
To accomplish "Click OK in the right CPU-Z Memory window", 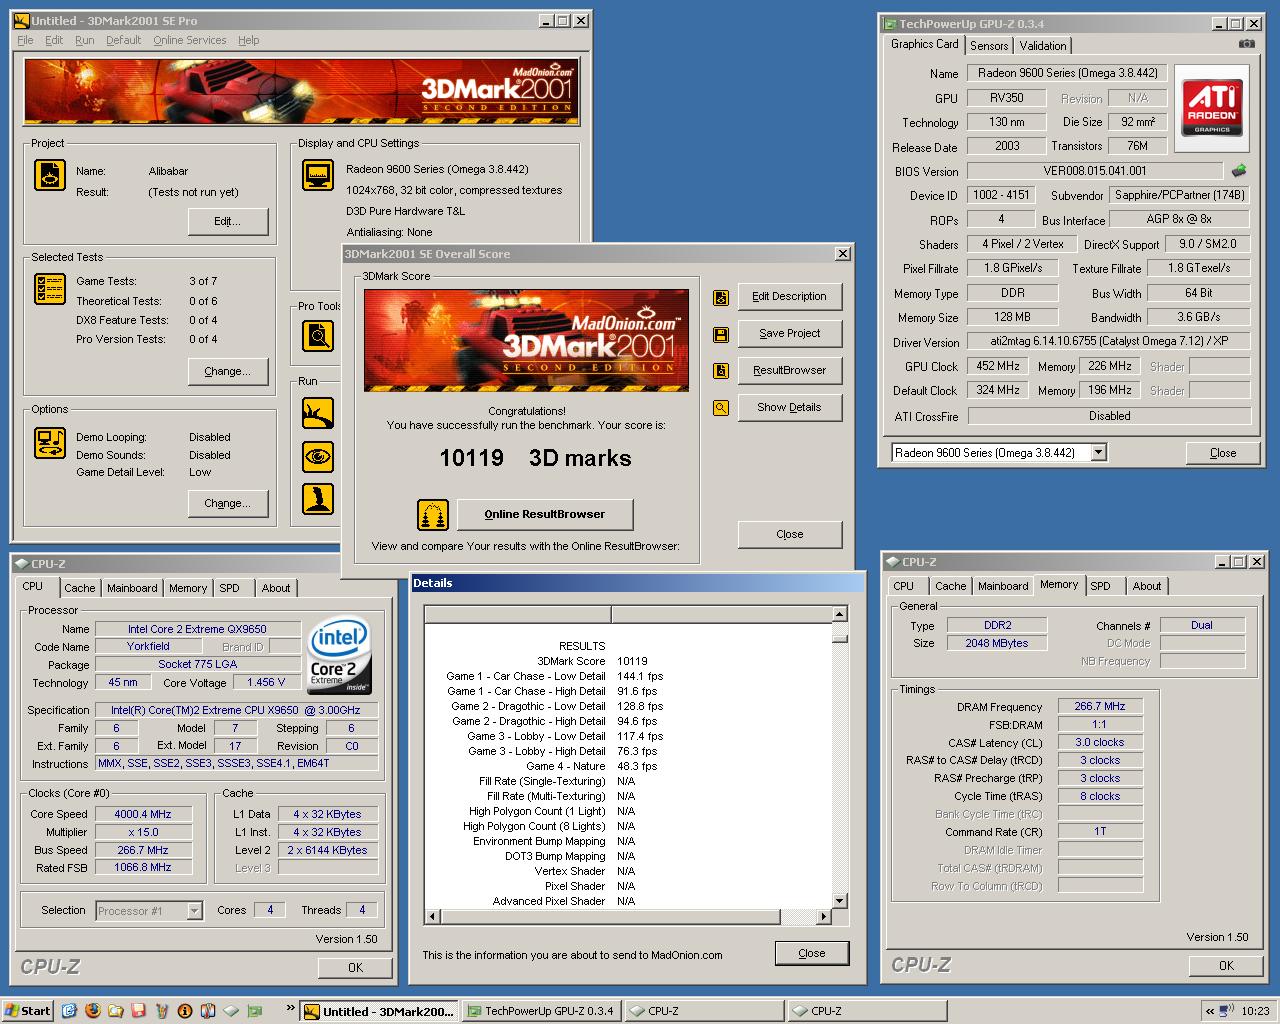I will pos(1226,965).
